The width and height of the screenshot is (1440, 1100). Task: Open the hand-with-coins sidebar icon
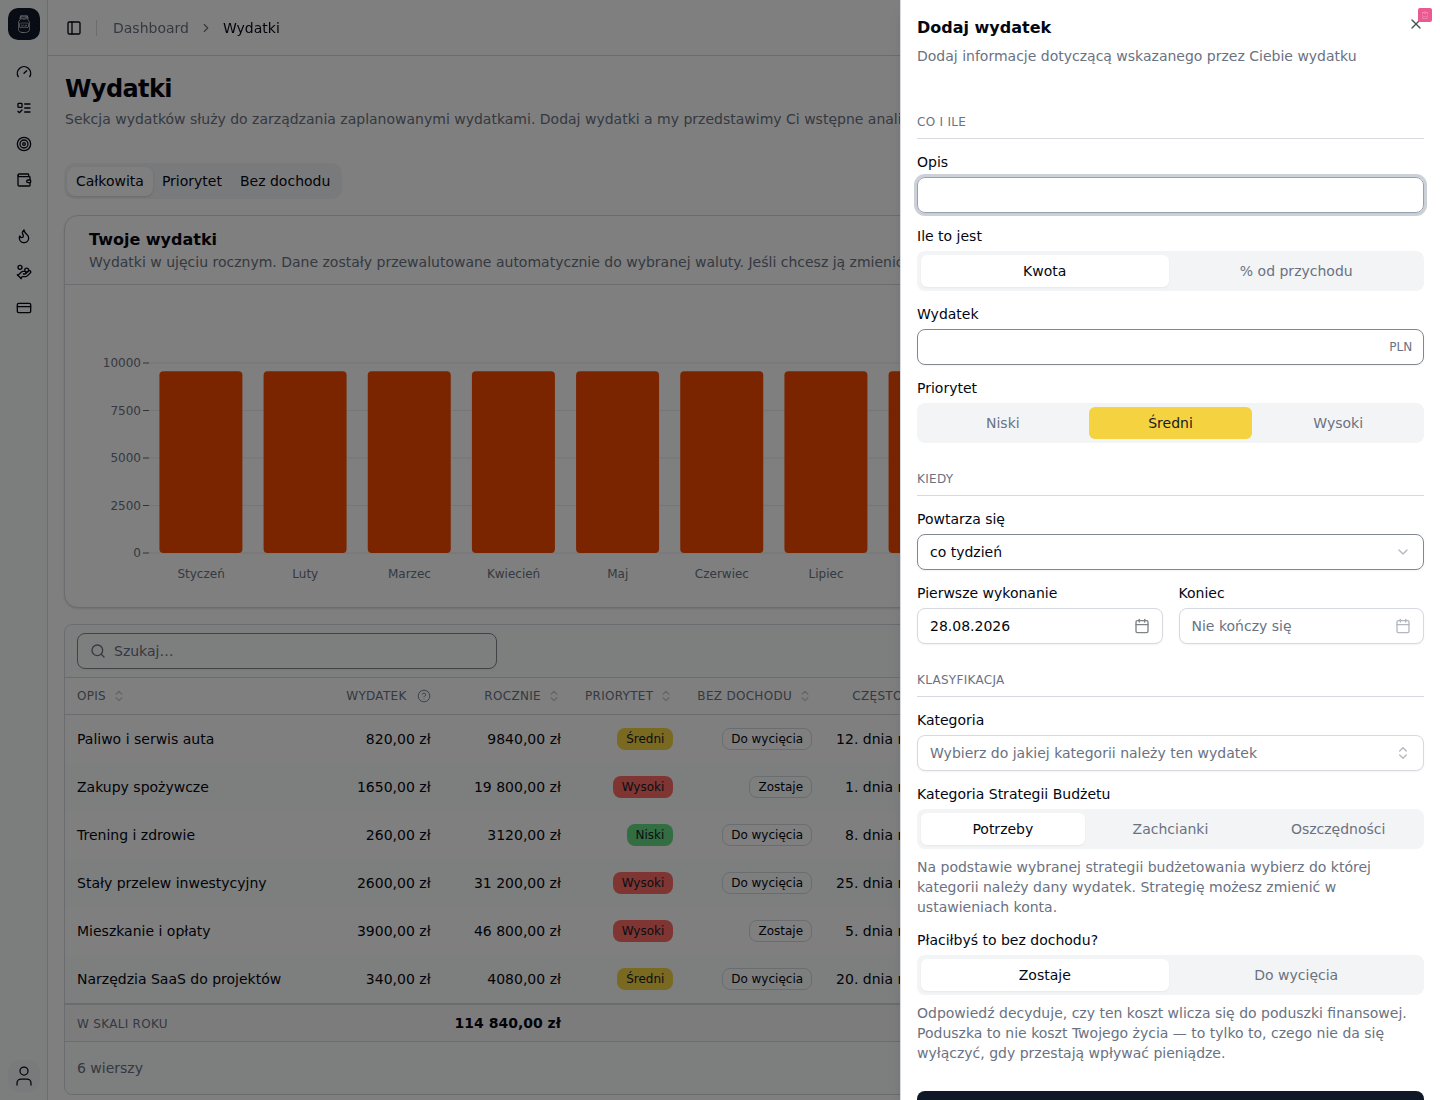coord(24,272)
